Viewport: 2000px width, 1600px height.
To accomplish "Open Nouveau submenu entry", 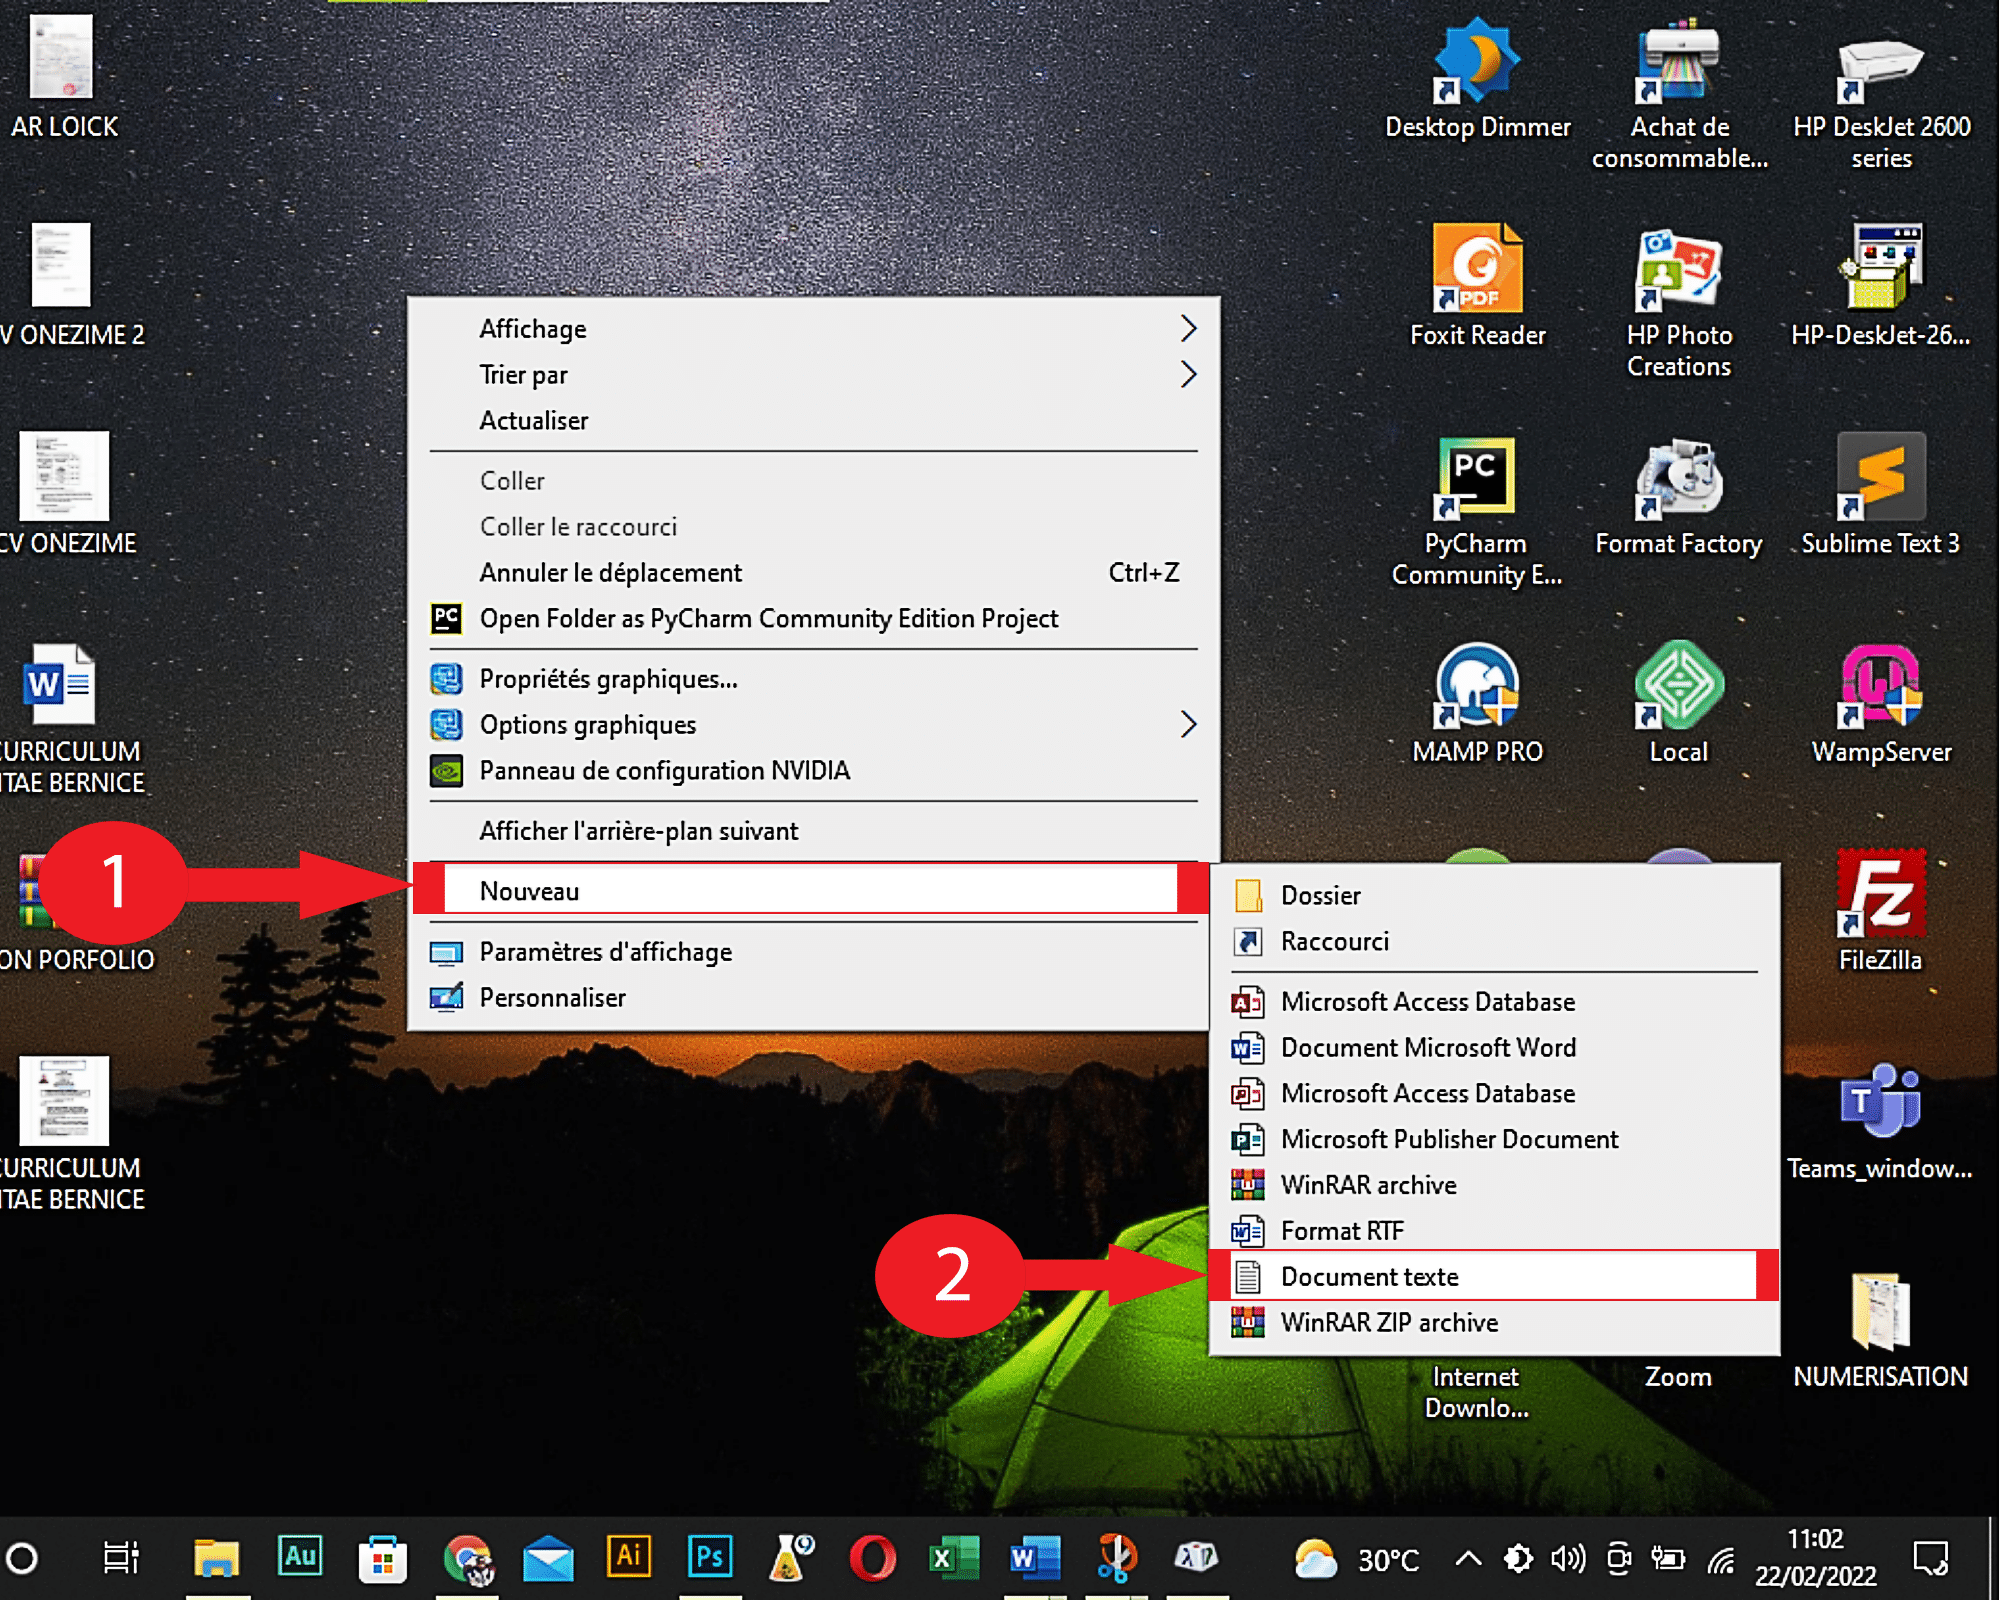I will click(811, 889).
